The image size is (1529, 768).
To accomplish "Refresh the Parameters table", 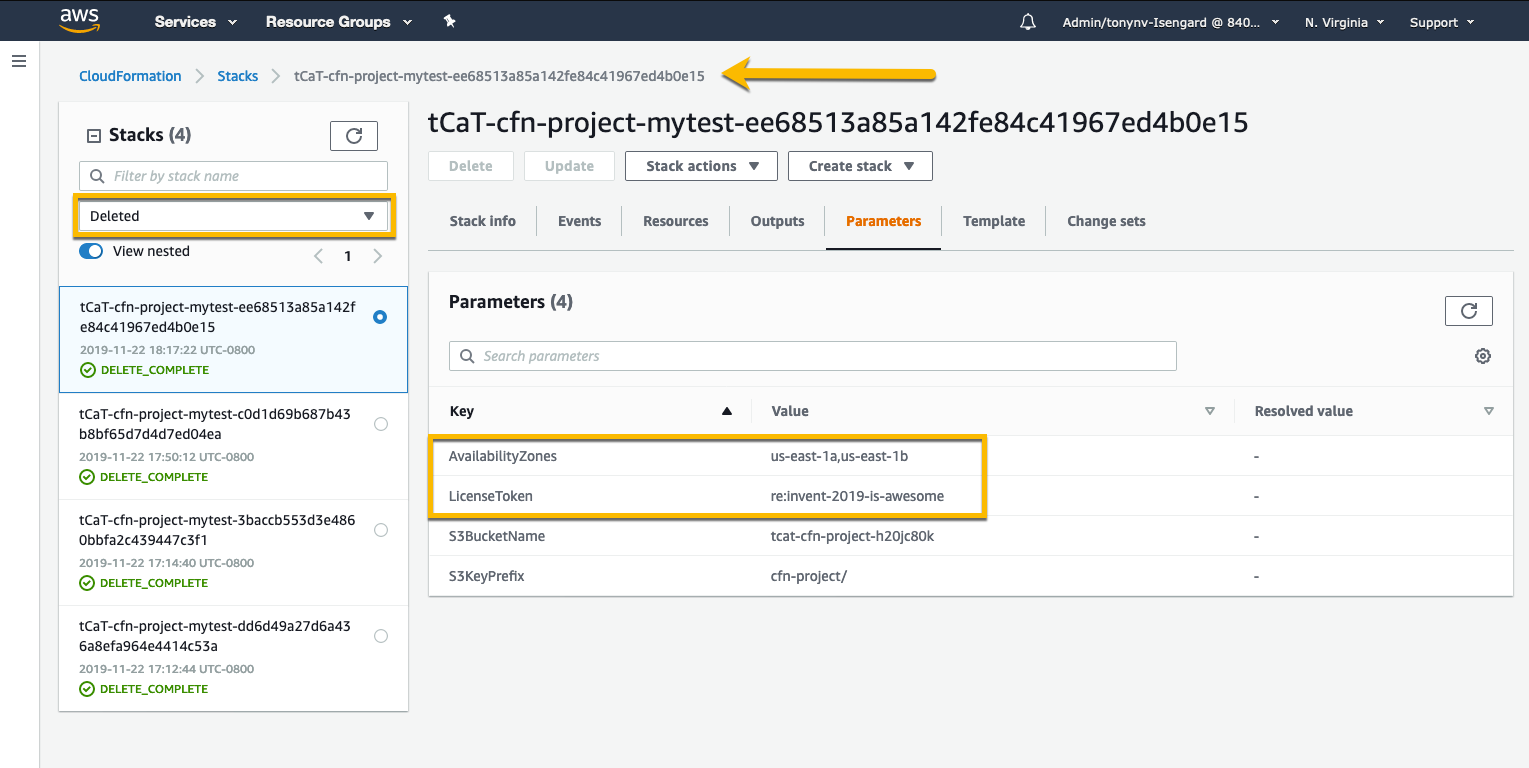I will (x=1469, y=311).
